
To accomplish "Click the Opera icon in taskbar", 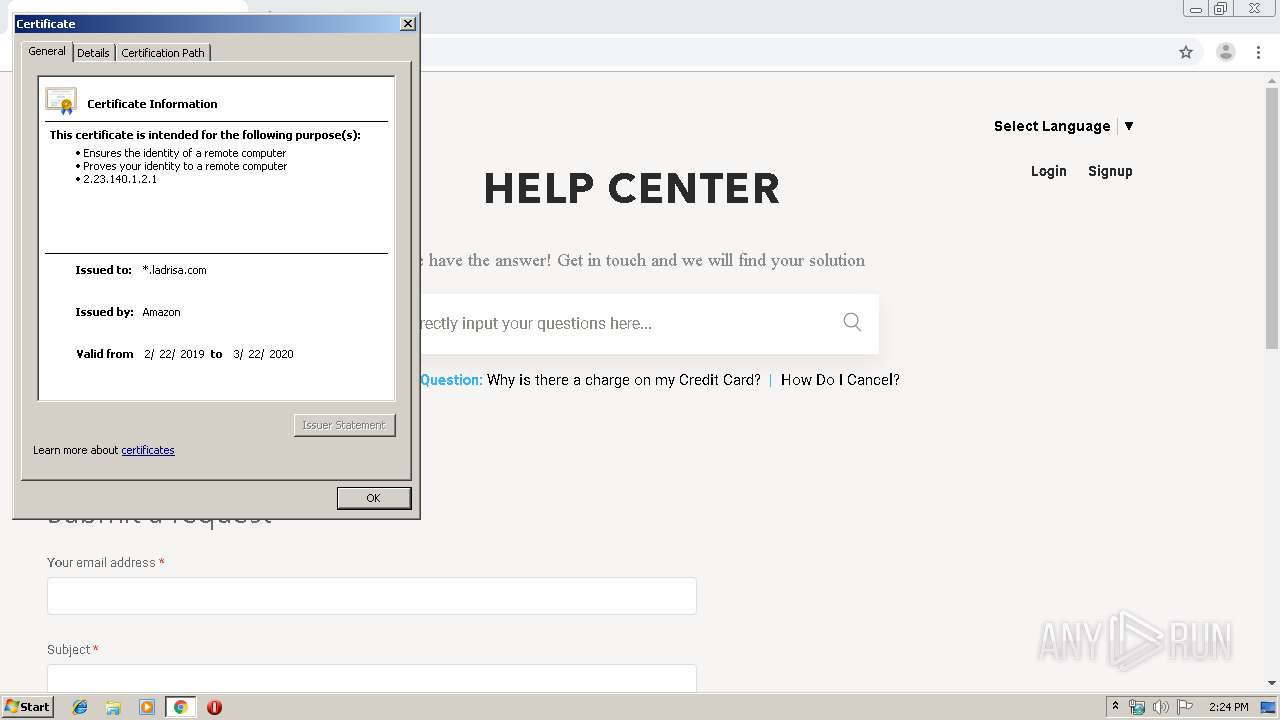I will 214,707.
